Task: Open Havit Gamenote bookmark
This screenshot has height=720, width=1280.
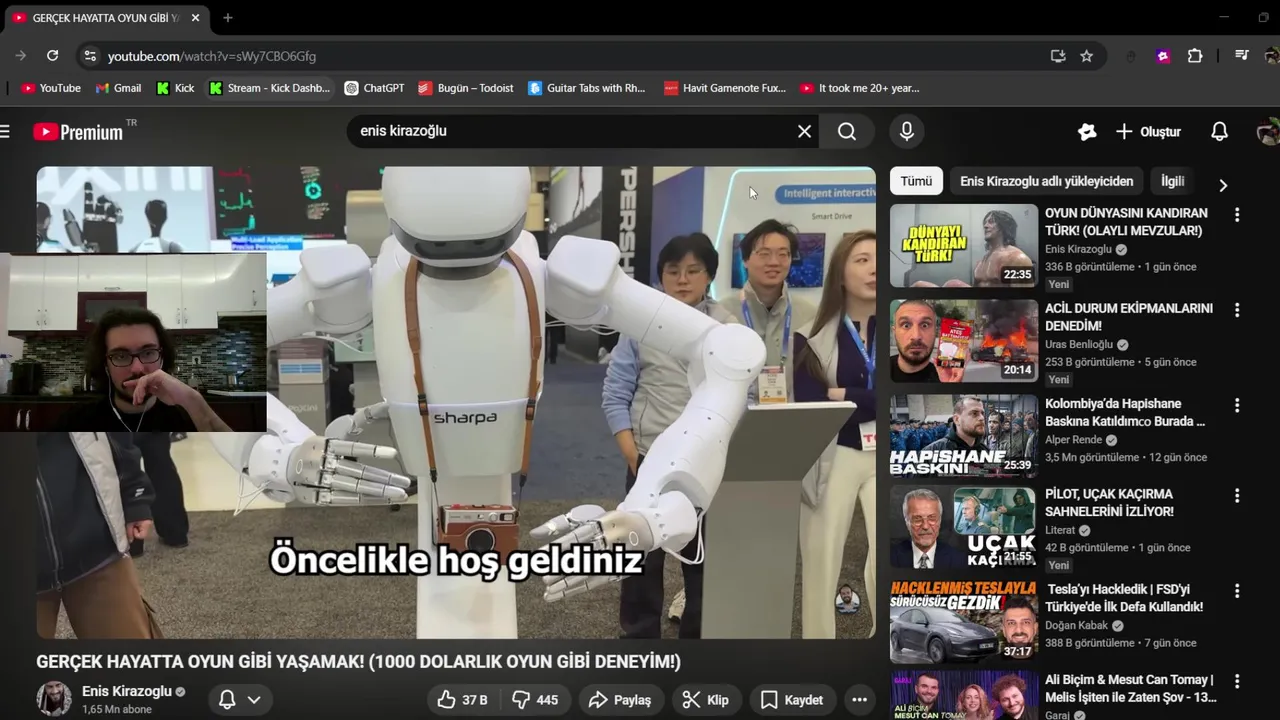Action: coord(725,88)
